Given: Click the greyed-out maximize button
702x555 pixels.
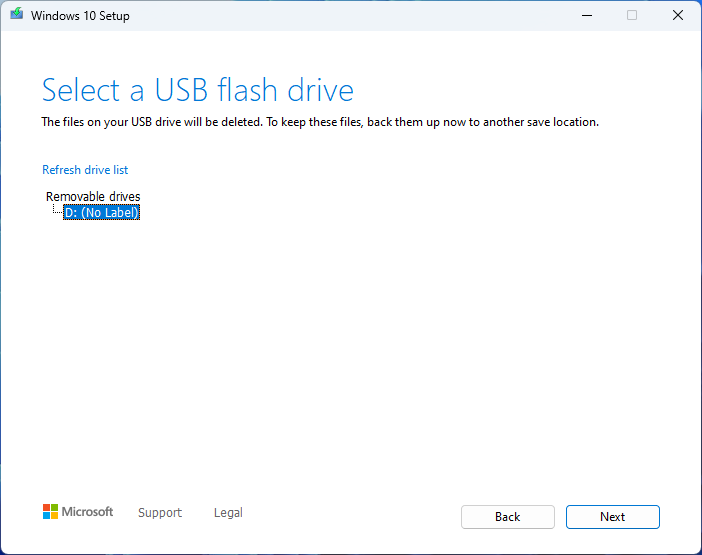Looking at the screenshot, I should [632, 16].
